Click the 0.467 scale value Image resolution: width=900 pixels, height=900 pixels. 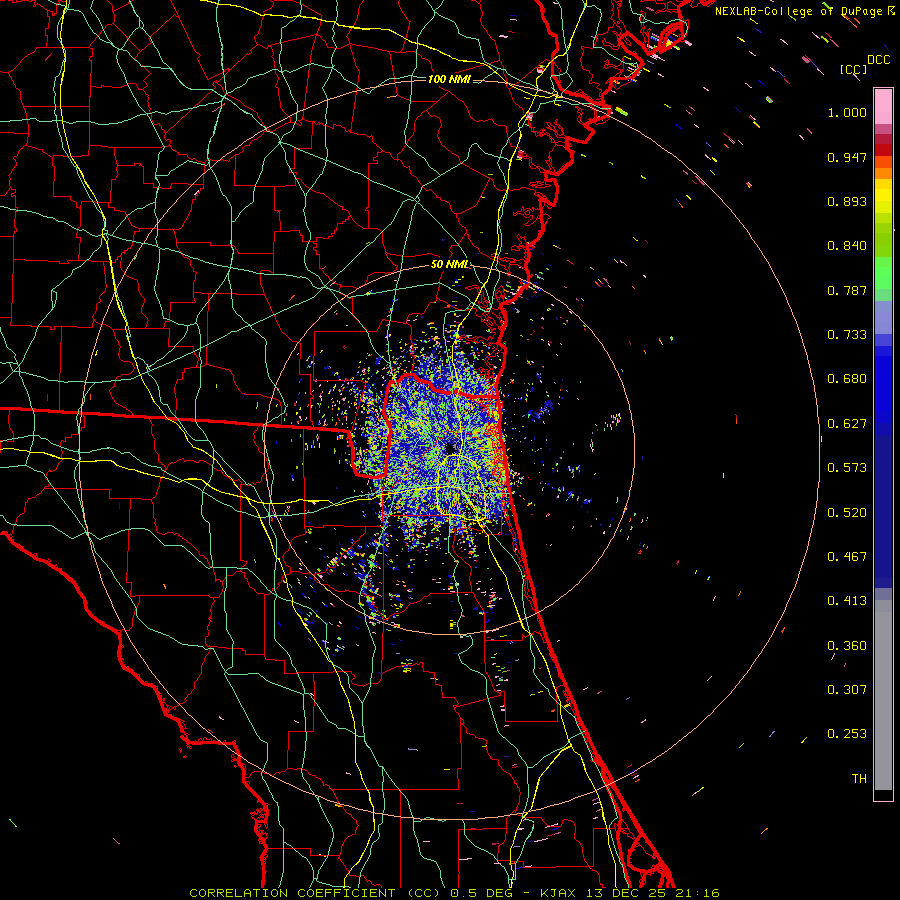[x=847, y=557]
